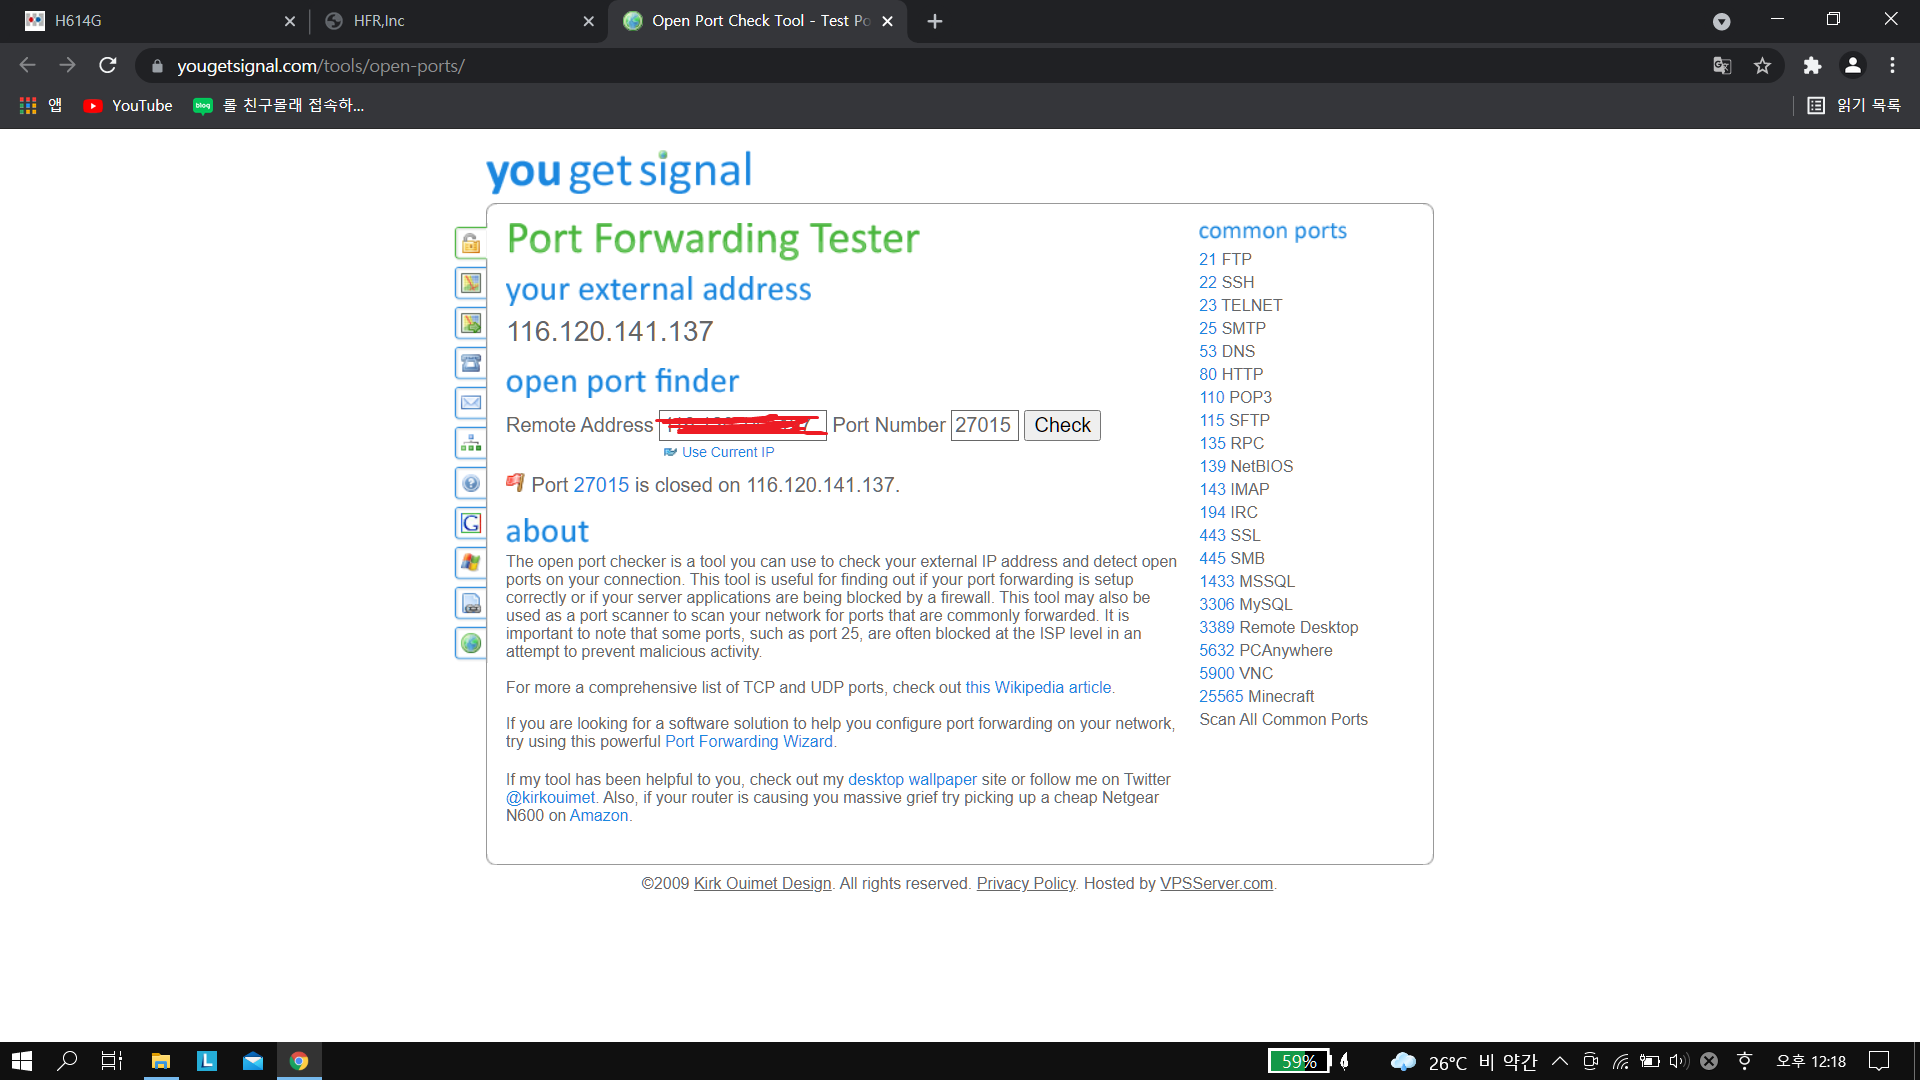This screenshot has width=1920, height=1080.
Task: Open Chrome extensions puzzle icon
Action: click(1812, 66)
